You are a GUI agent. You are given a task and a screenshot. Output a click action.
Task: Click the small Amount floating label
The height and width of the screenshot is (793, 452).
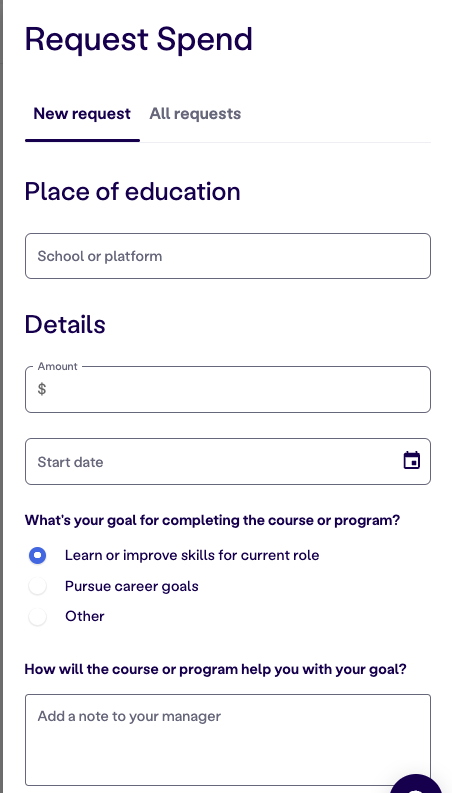click(58, 366)
